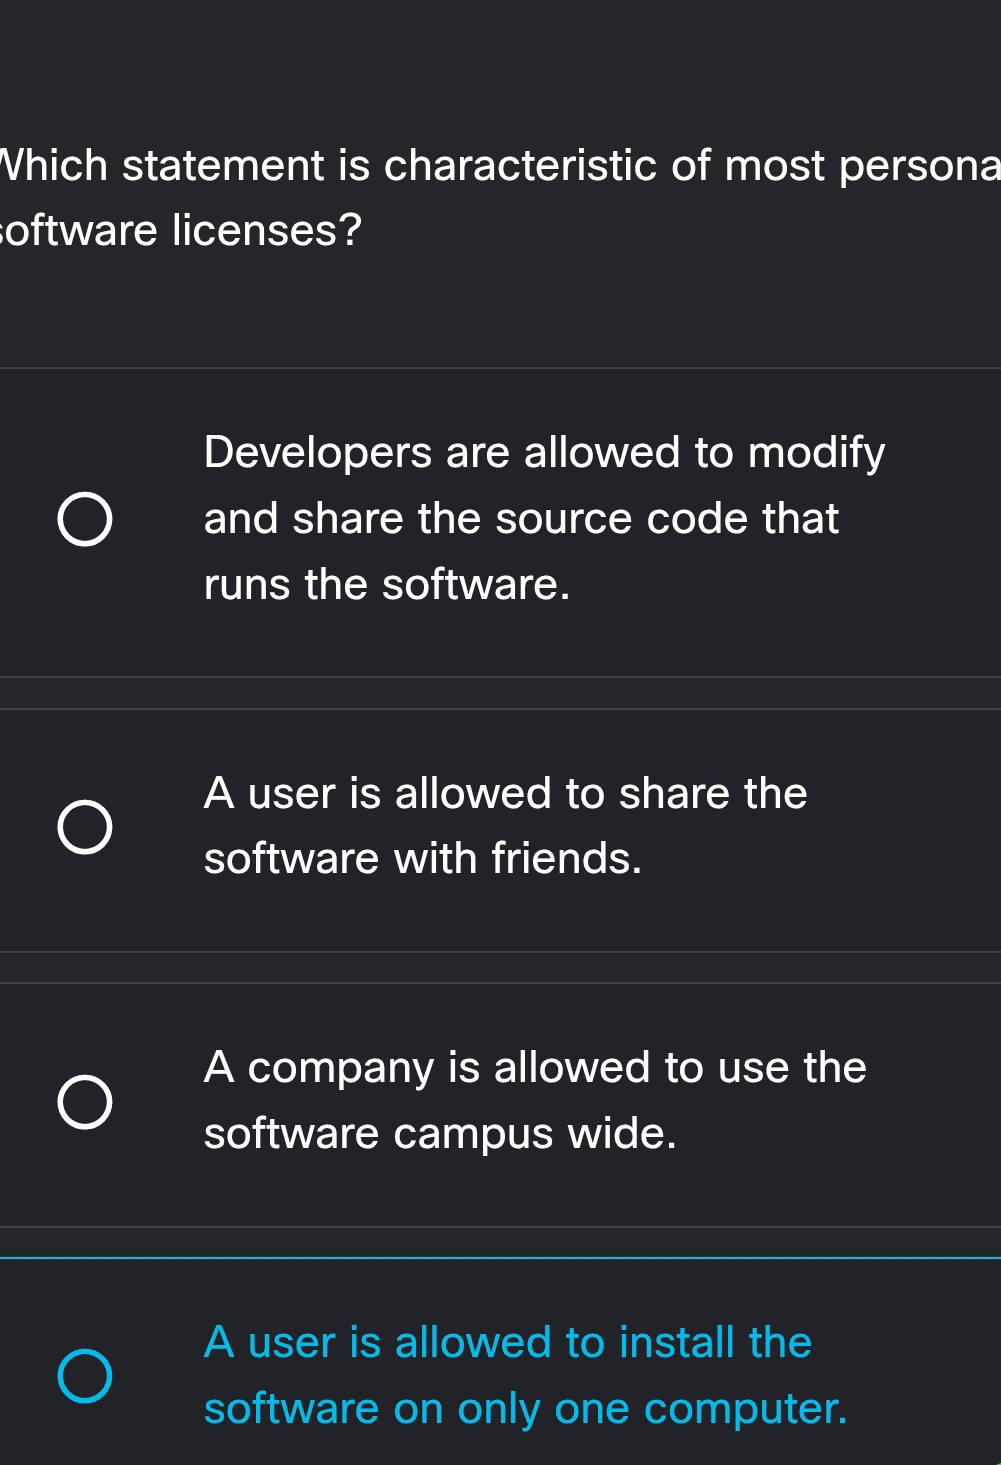Viewport: 1001px width, 1465px height.
Task: Select the radio button for modifying source code
Action: pos(85,519)
